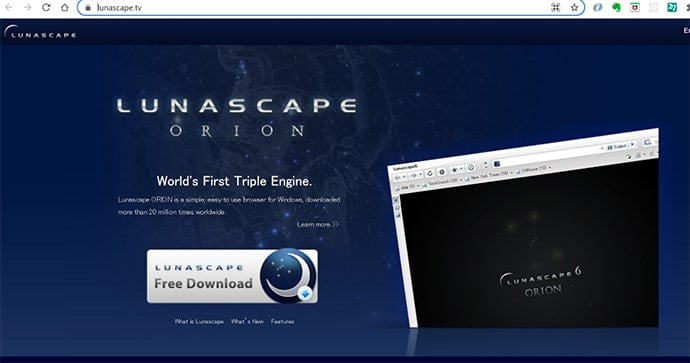690x363 pixels.
Task: Click the Lunascape logo in site header
Action: pos(40,33)
